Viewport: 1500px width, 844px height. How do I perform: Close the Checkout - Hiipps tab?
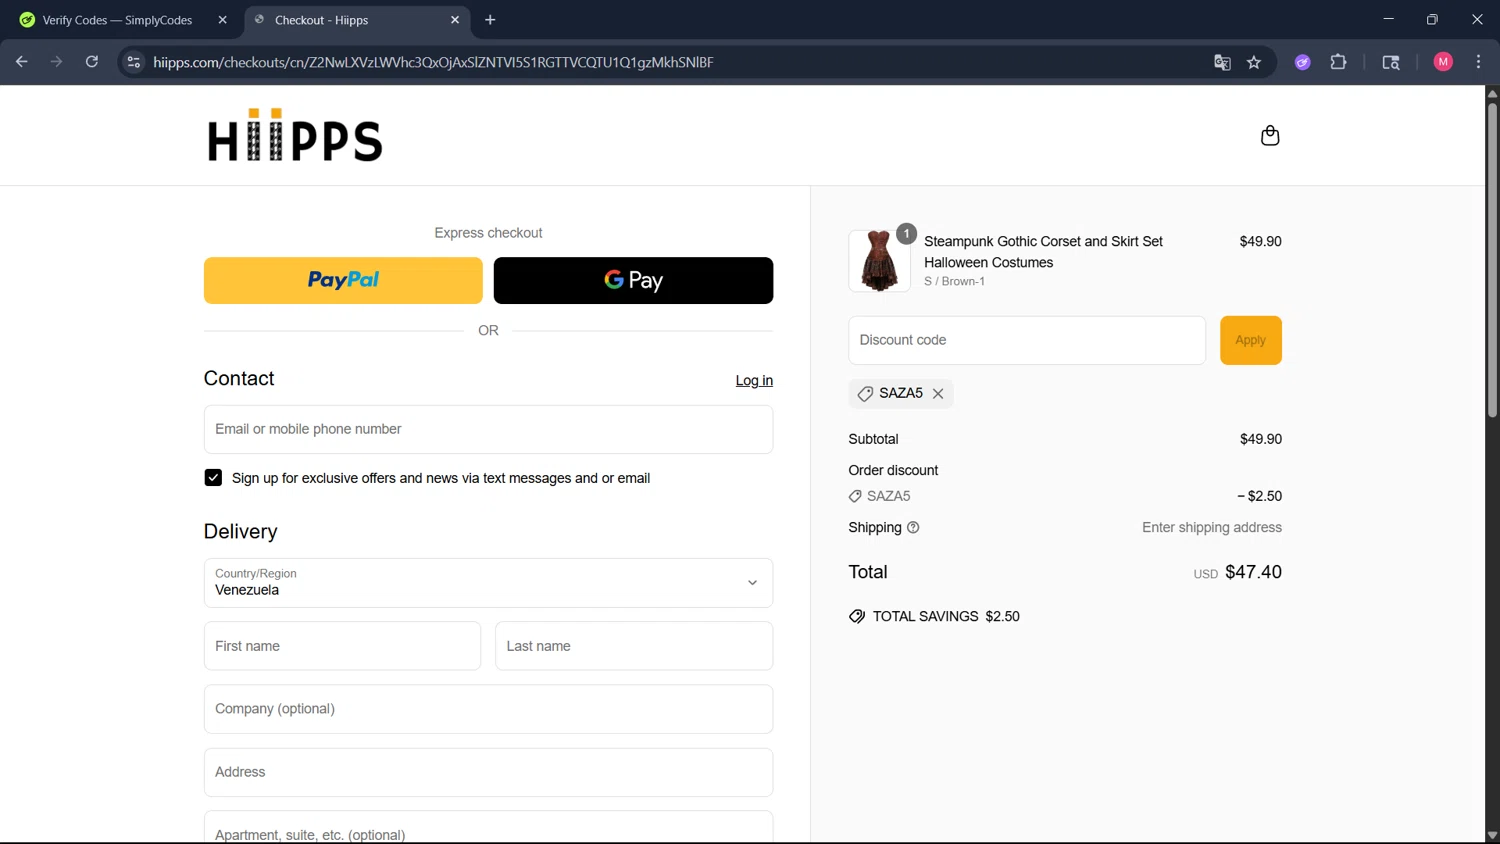[x=455, y=20]
